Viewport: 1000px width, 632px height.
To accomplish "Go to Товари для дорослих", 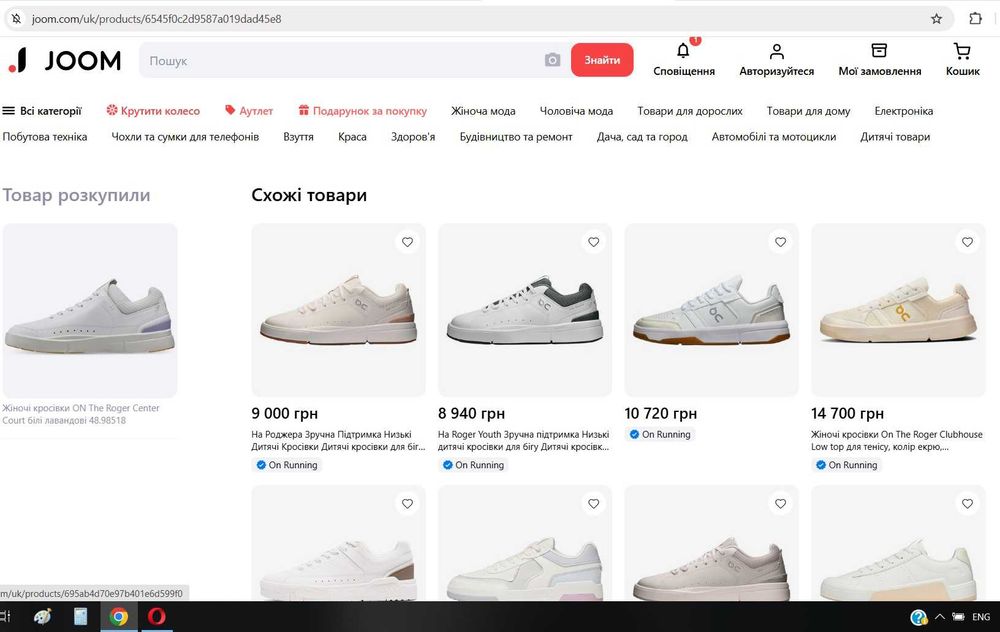I will (690, 111).
